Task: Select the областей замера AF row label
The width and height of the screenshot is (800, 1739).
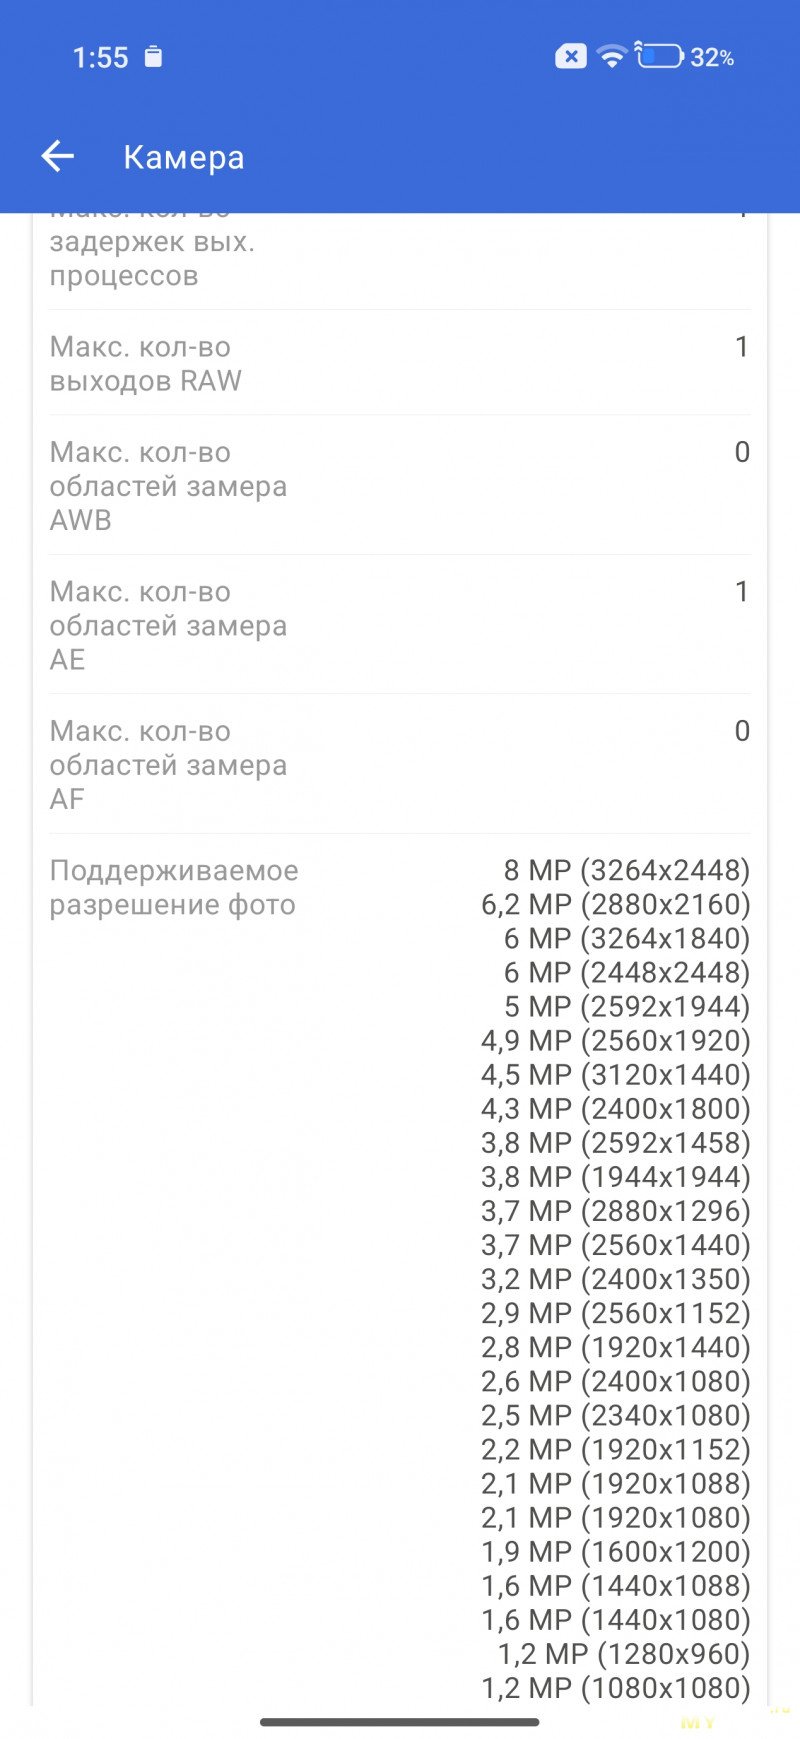Action: (168, 765)
